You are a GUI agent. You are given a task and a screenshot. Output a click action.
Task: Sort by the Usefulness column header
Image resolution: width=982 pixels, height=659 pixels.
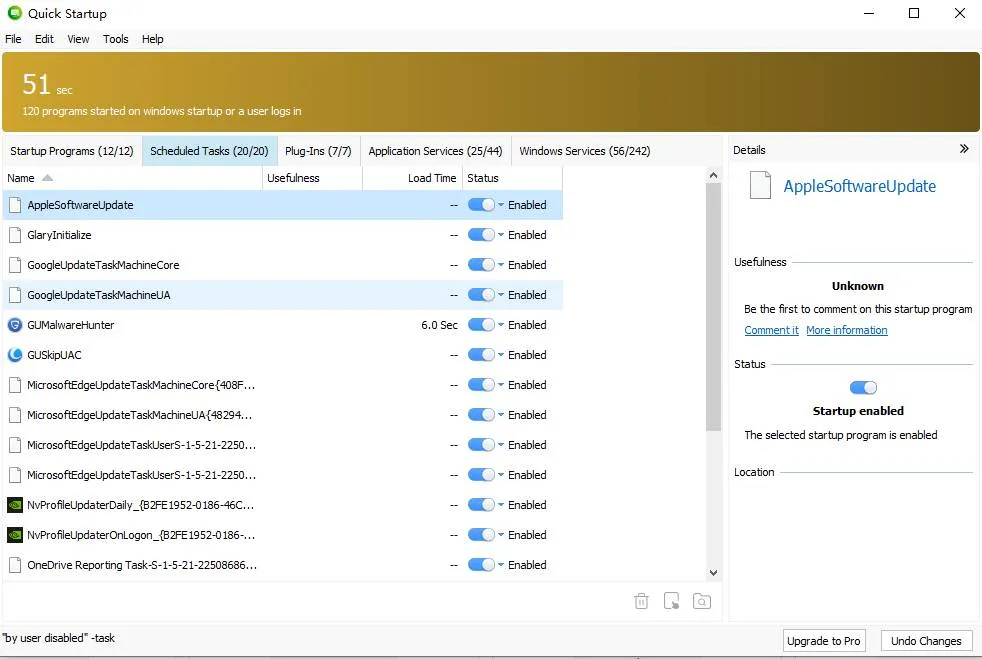point(312,178)
